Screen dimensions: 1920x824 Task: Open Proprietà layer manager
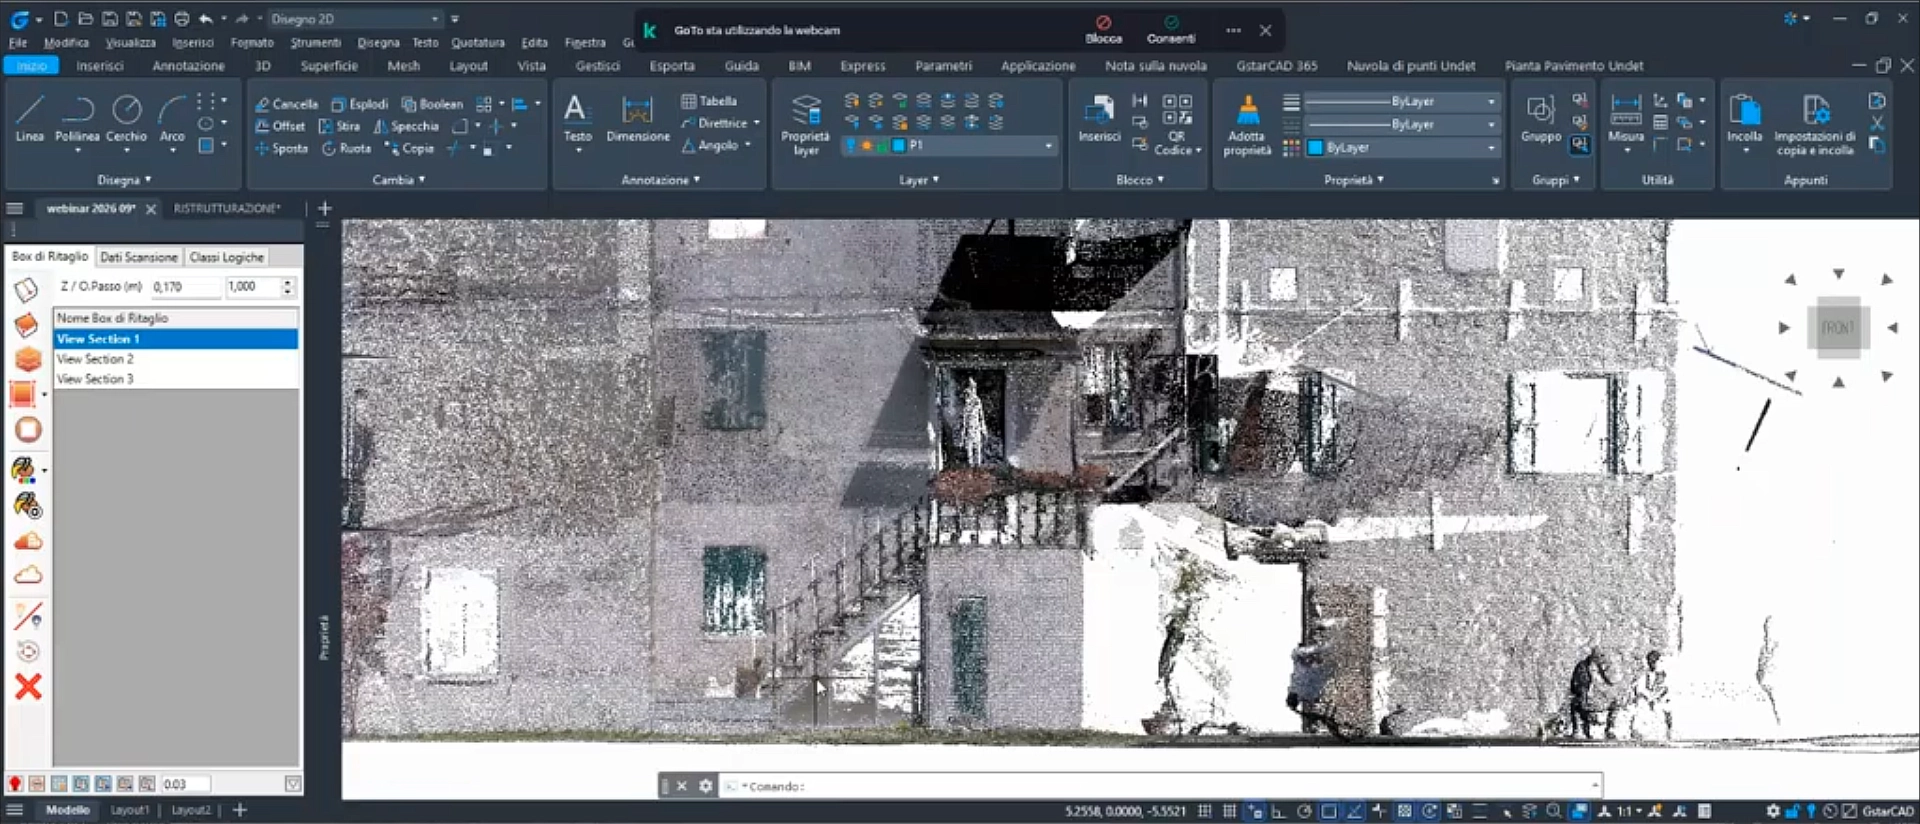coord(806,124)
